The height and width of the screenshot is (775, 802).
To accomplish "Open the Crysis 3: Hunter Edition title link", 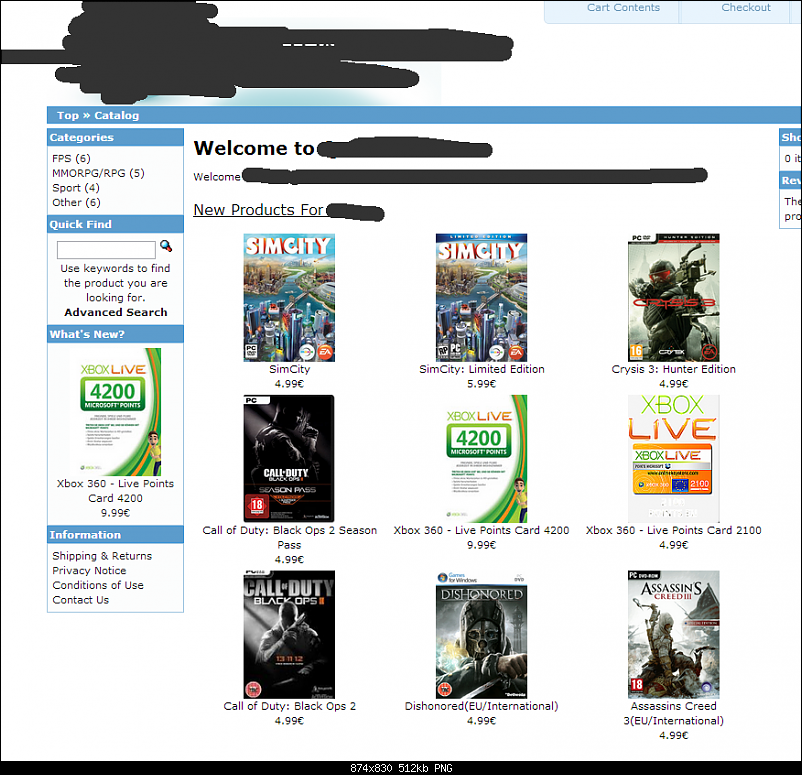I will tap(674, 369).
